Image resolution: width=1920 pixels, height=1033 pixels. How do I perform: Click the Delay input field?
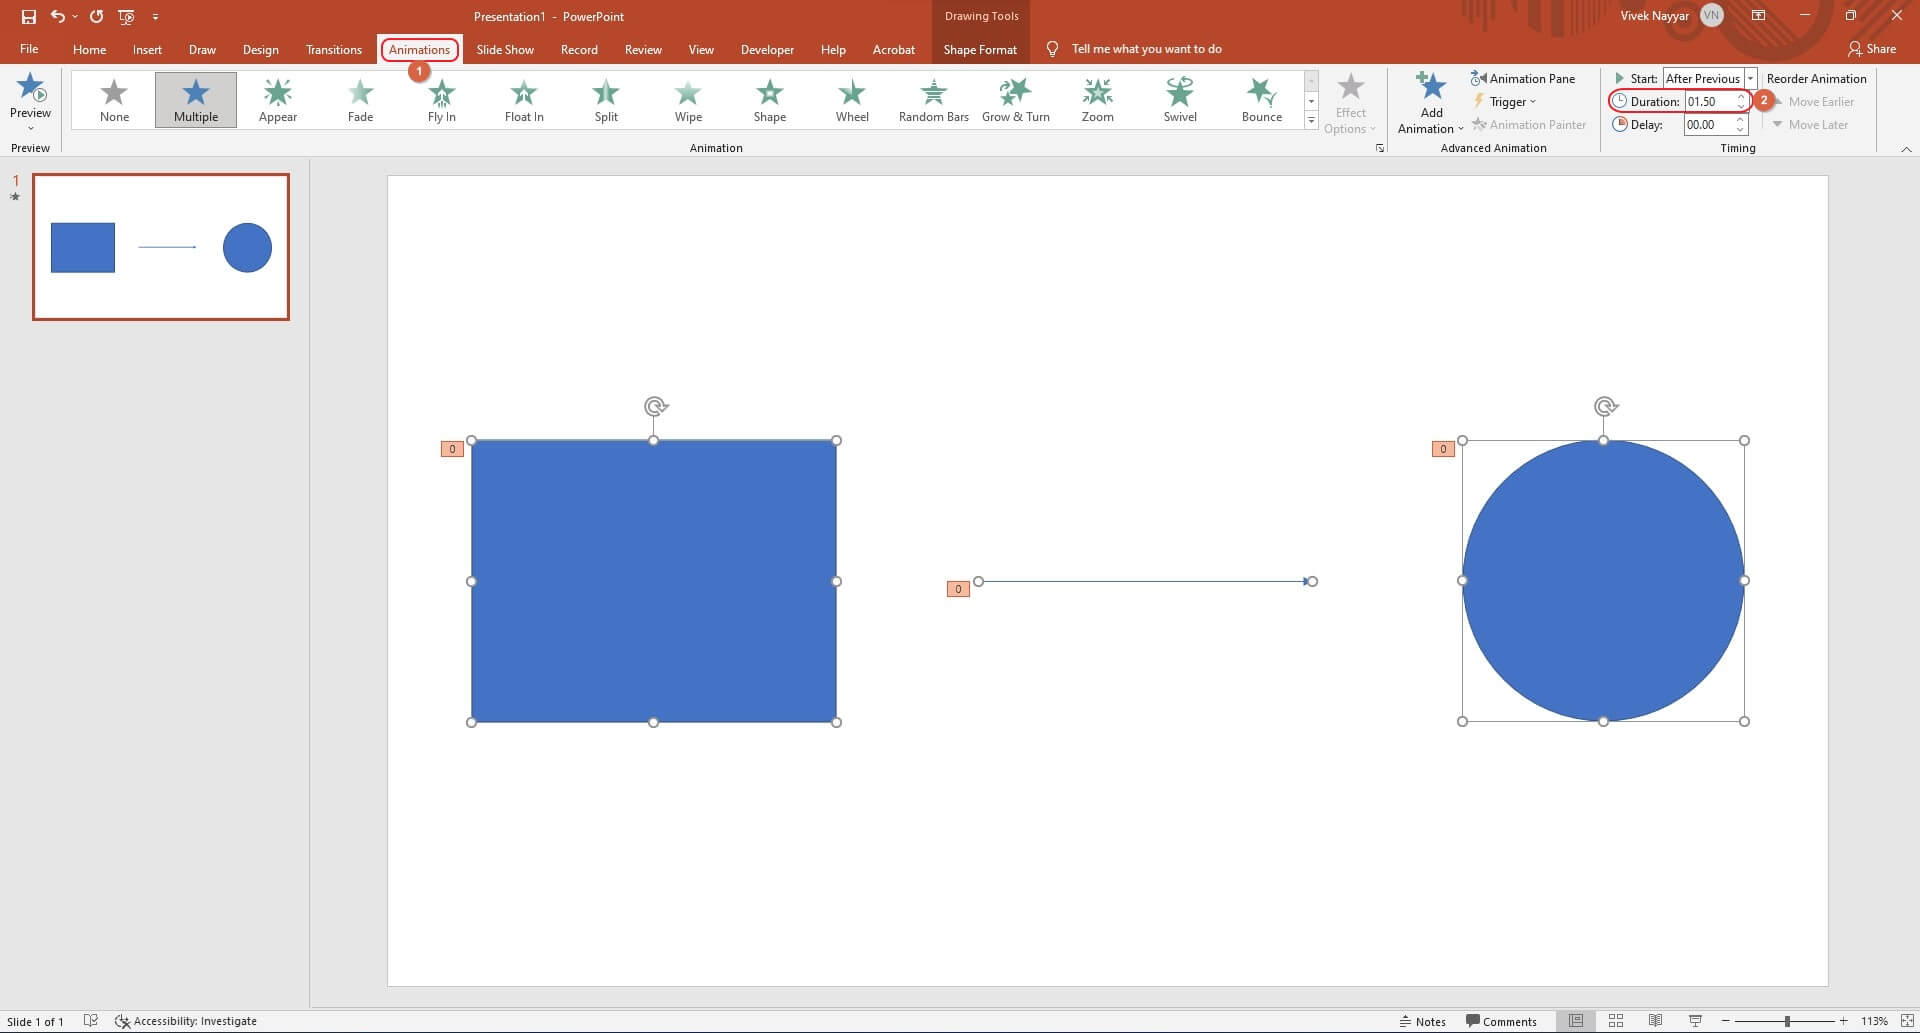1710,125
